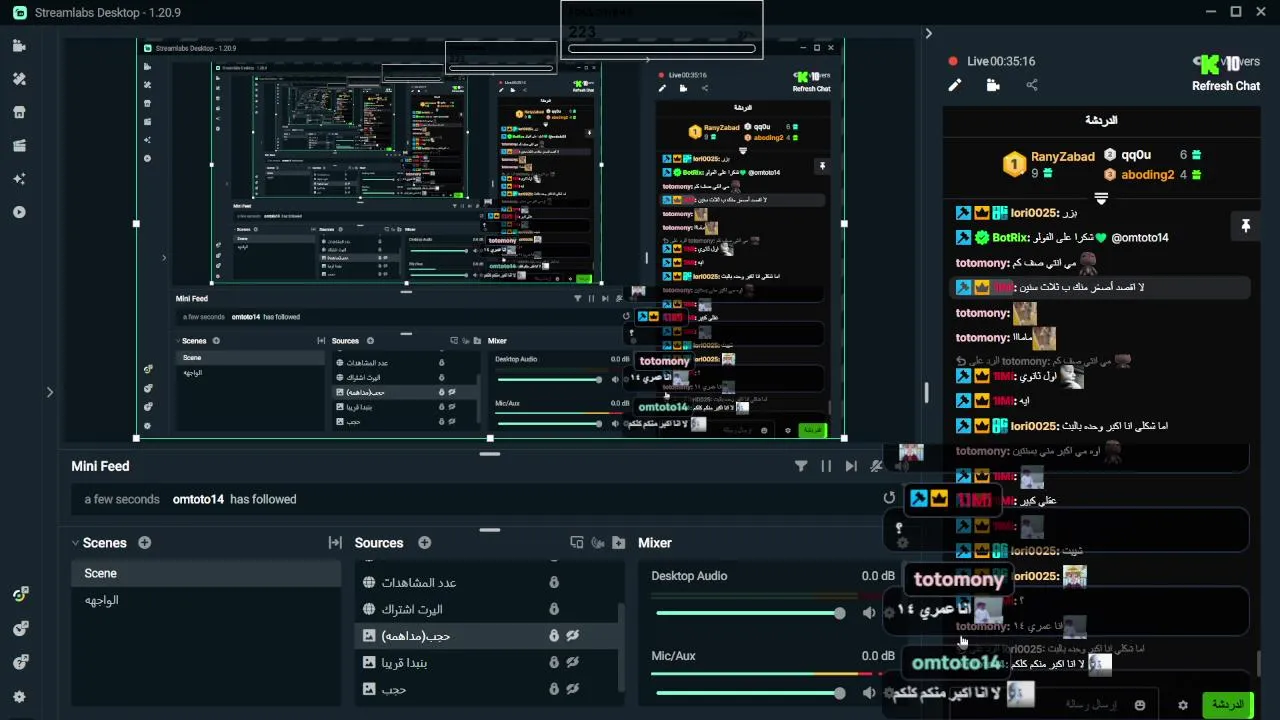Click Refresh Chat
Viewport: 1280px width, 720px height.
coord(1225,86)
